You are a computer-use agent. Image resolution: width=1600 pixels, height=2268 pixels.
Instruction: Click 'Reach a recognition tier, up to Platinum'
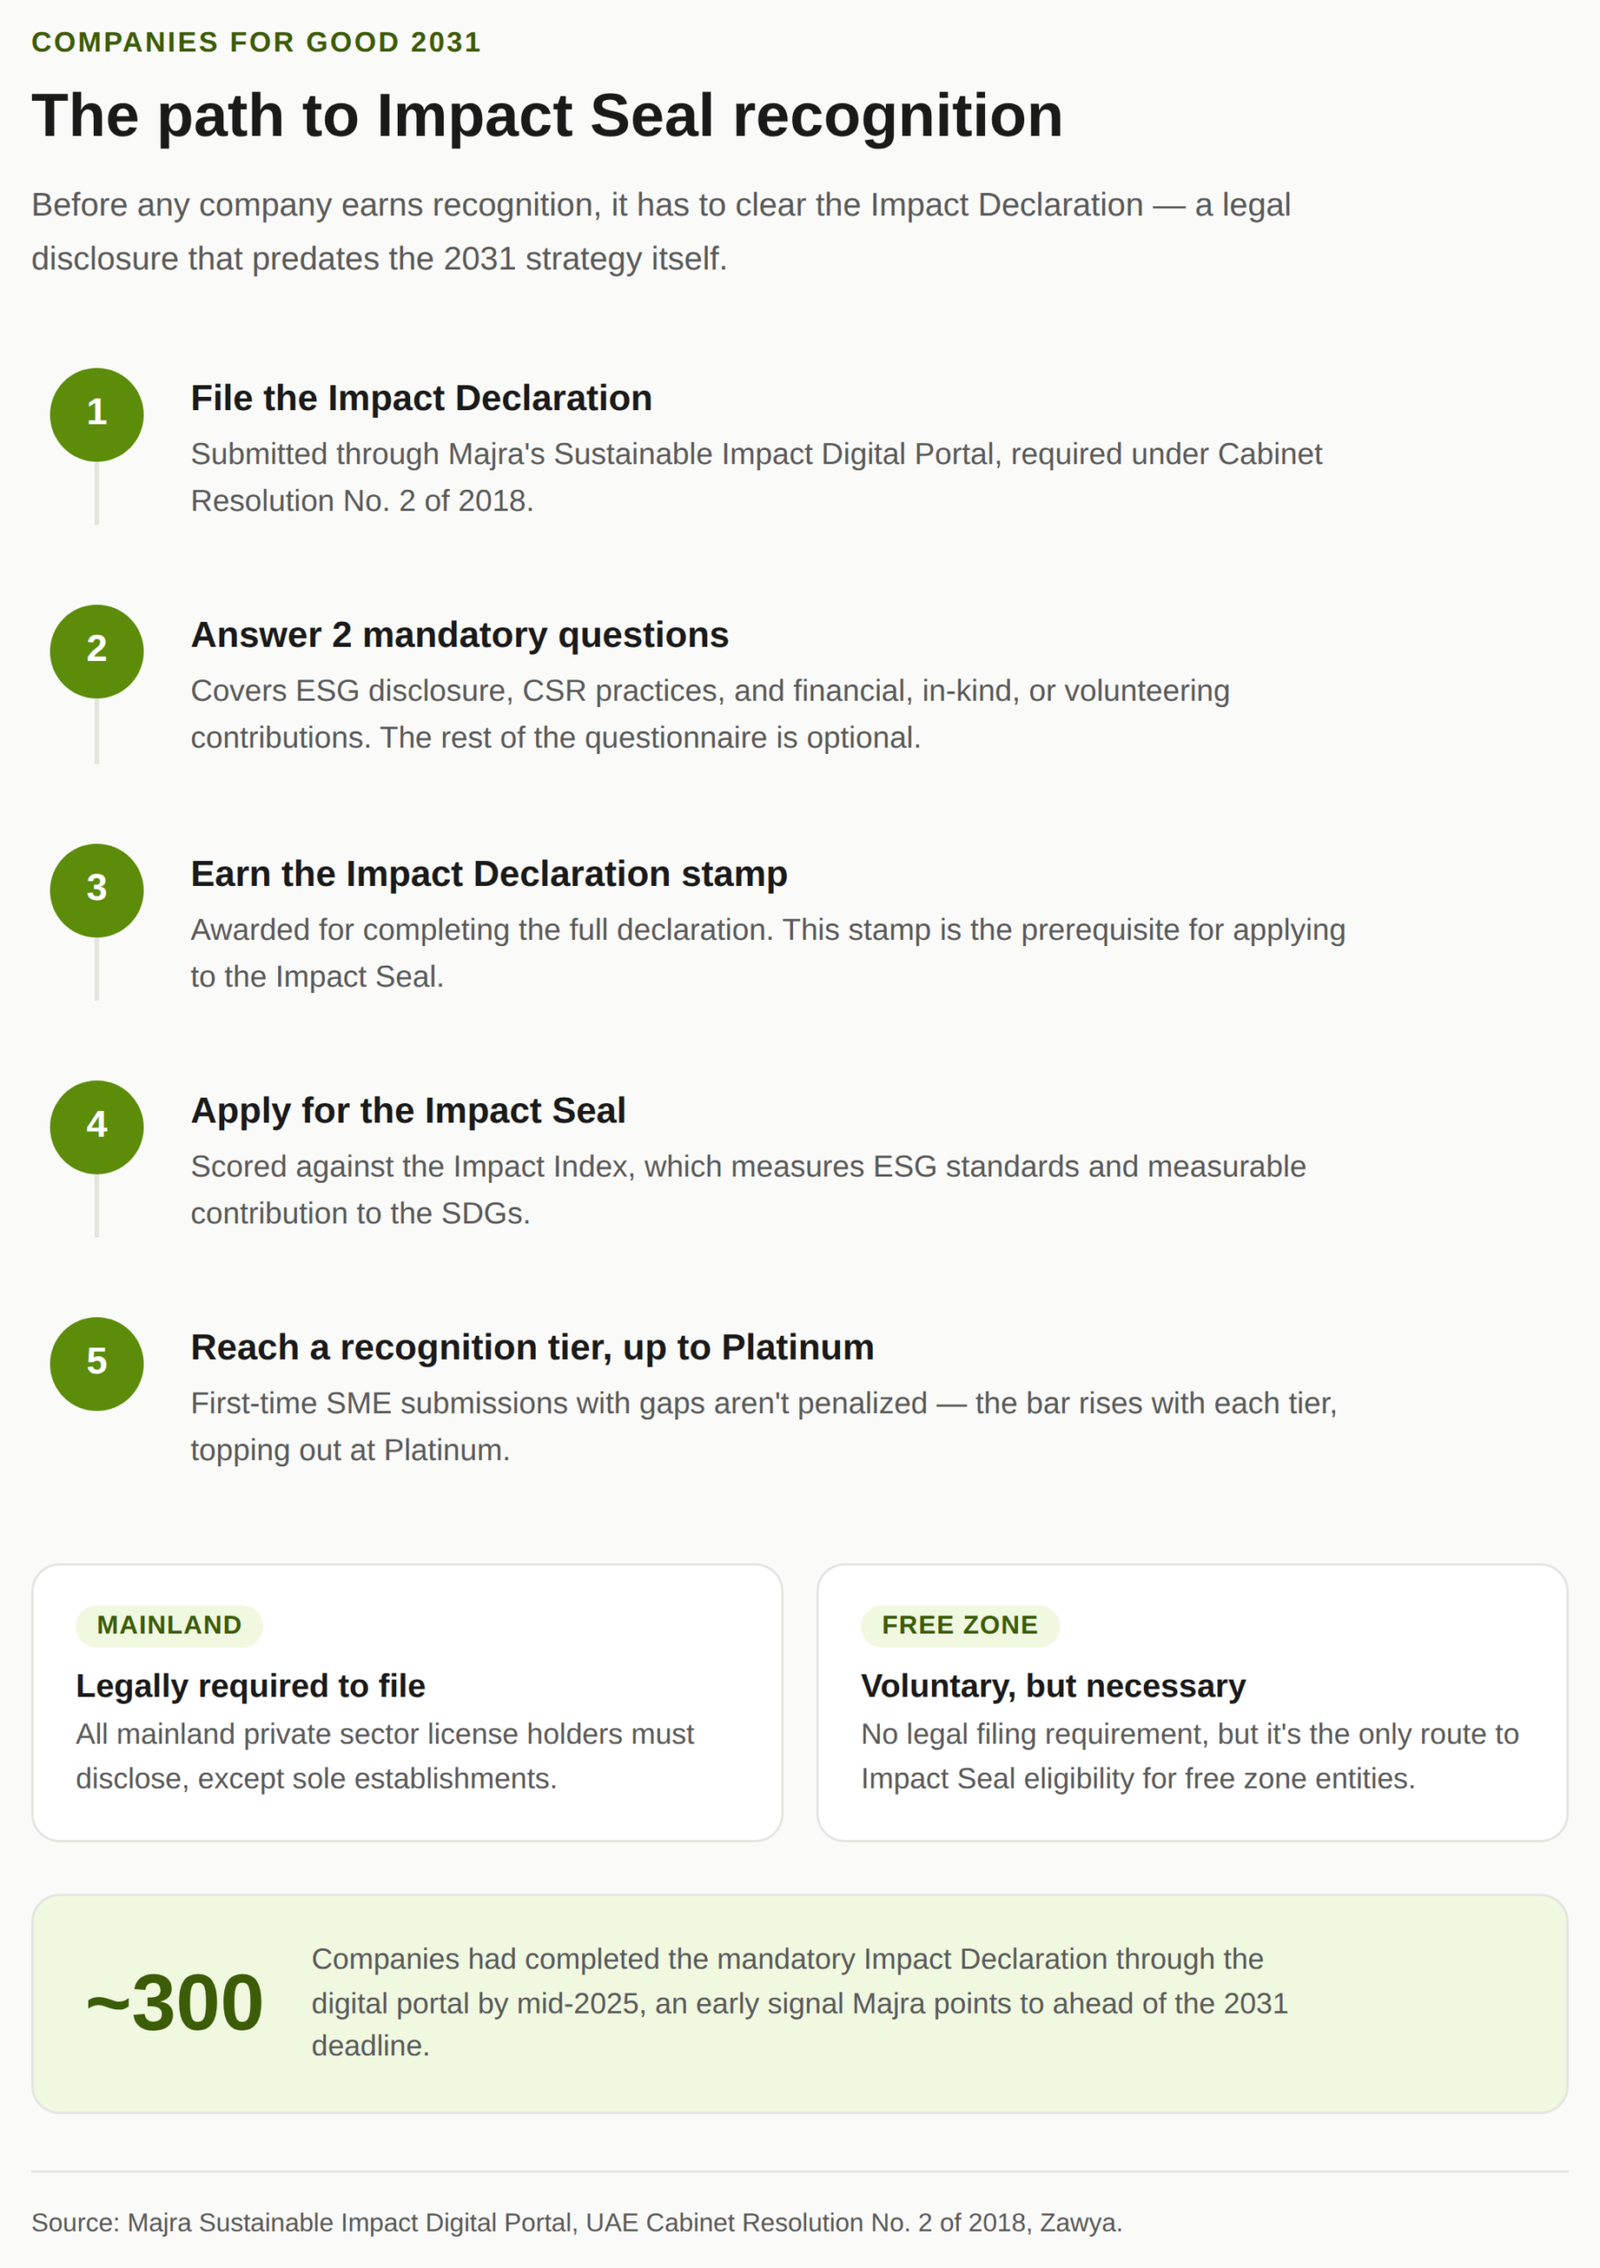tap(532, 1348)
